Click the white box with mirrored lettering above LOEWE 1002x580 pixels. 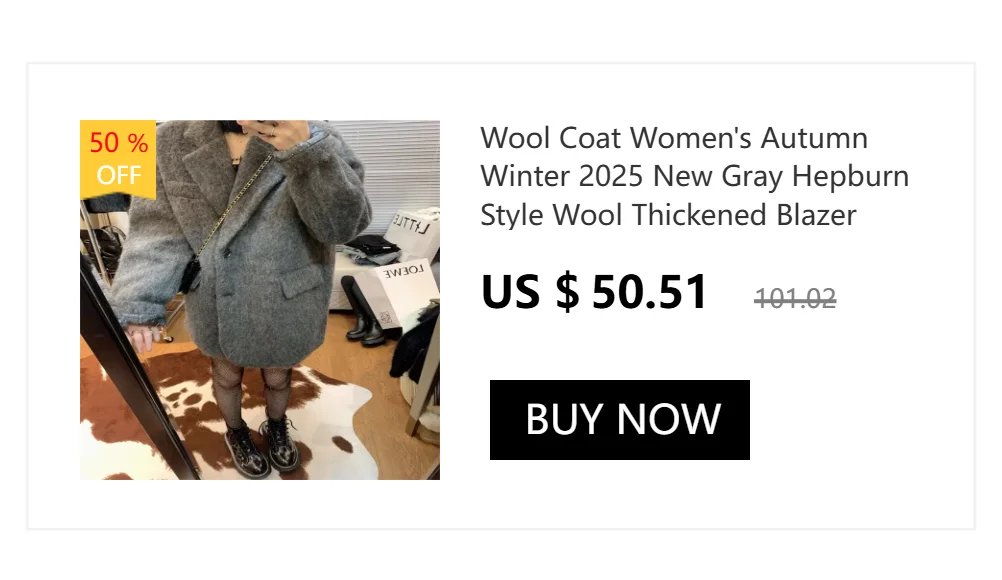pyautogui.click(x=413, y=229)
